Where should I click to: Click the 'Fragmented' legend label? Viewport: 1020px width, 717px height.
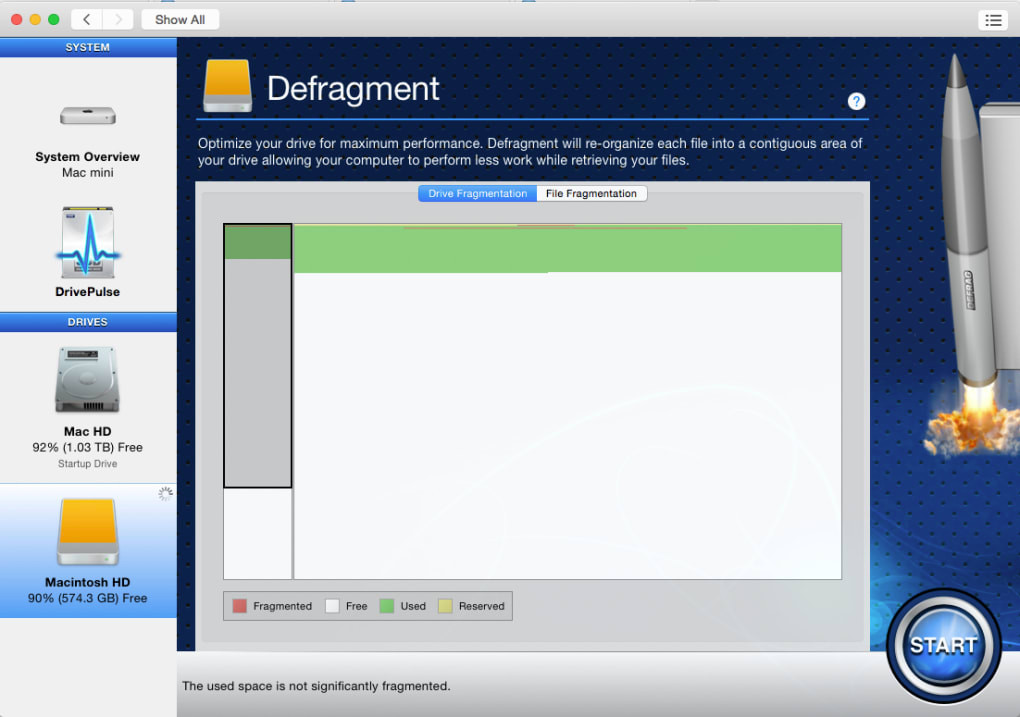point(282,606)
